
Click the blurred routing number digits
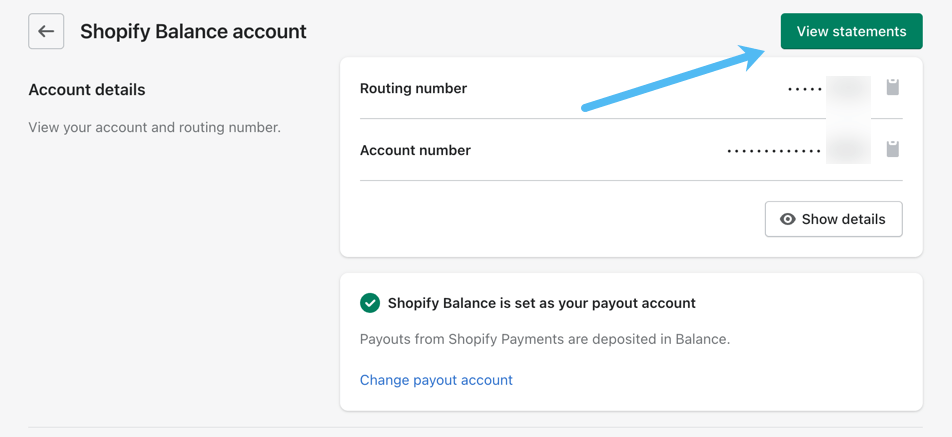pyautogui.click(x=848, y=88)
